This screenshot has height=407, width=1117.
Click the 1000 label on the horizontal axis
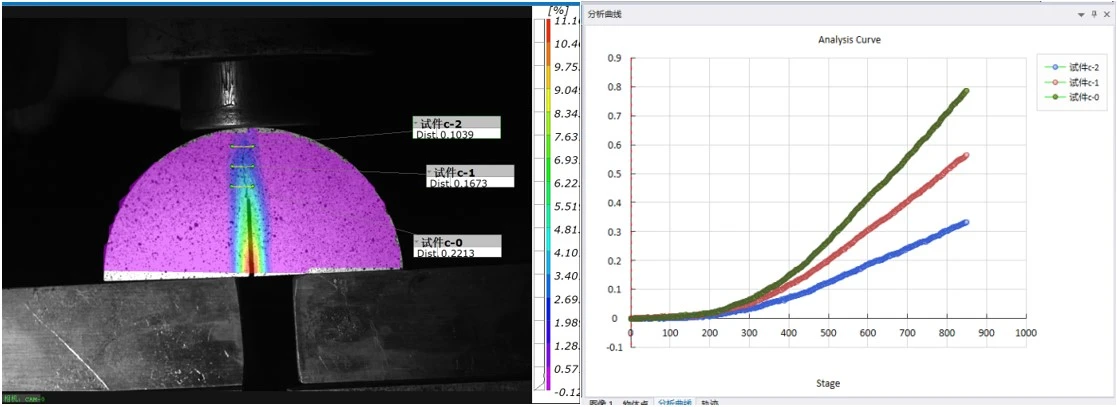(1026, 333)
